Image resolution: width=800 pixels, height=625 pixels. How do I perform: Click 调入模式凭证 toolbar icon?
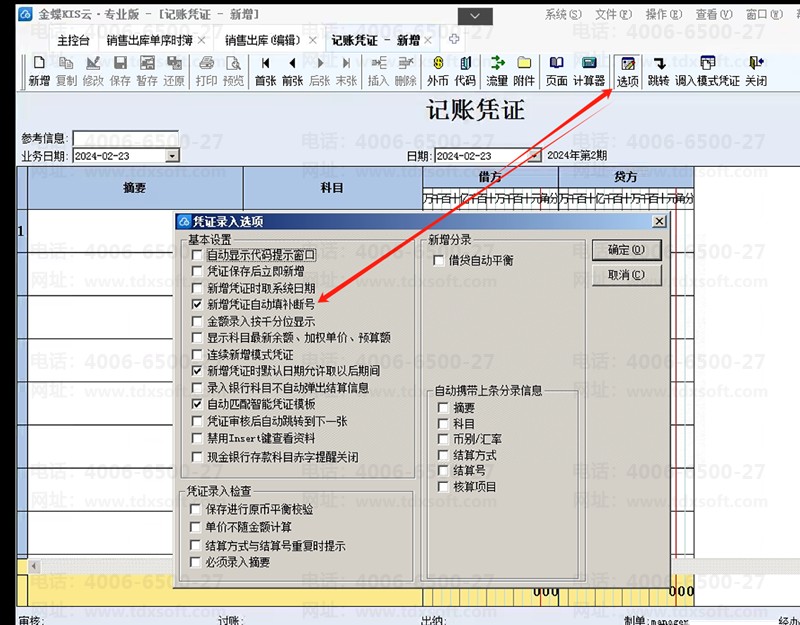(707, 71)
